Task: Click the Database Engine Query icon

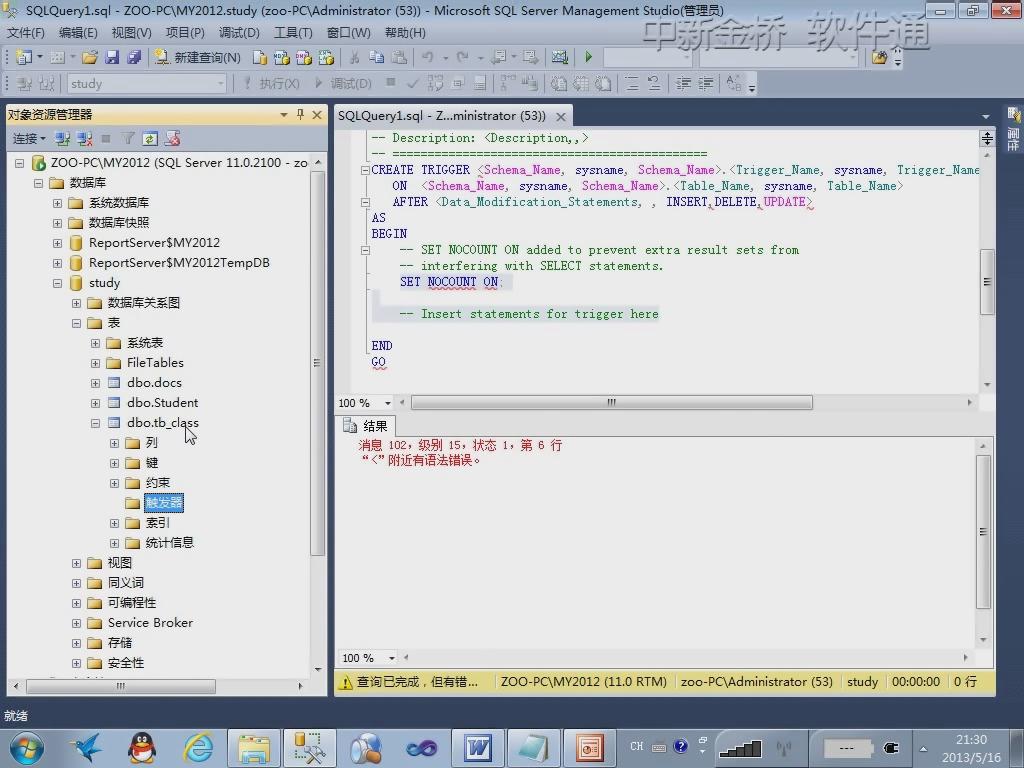Action: pos(259,57)
